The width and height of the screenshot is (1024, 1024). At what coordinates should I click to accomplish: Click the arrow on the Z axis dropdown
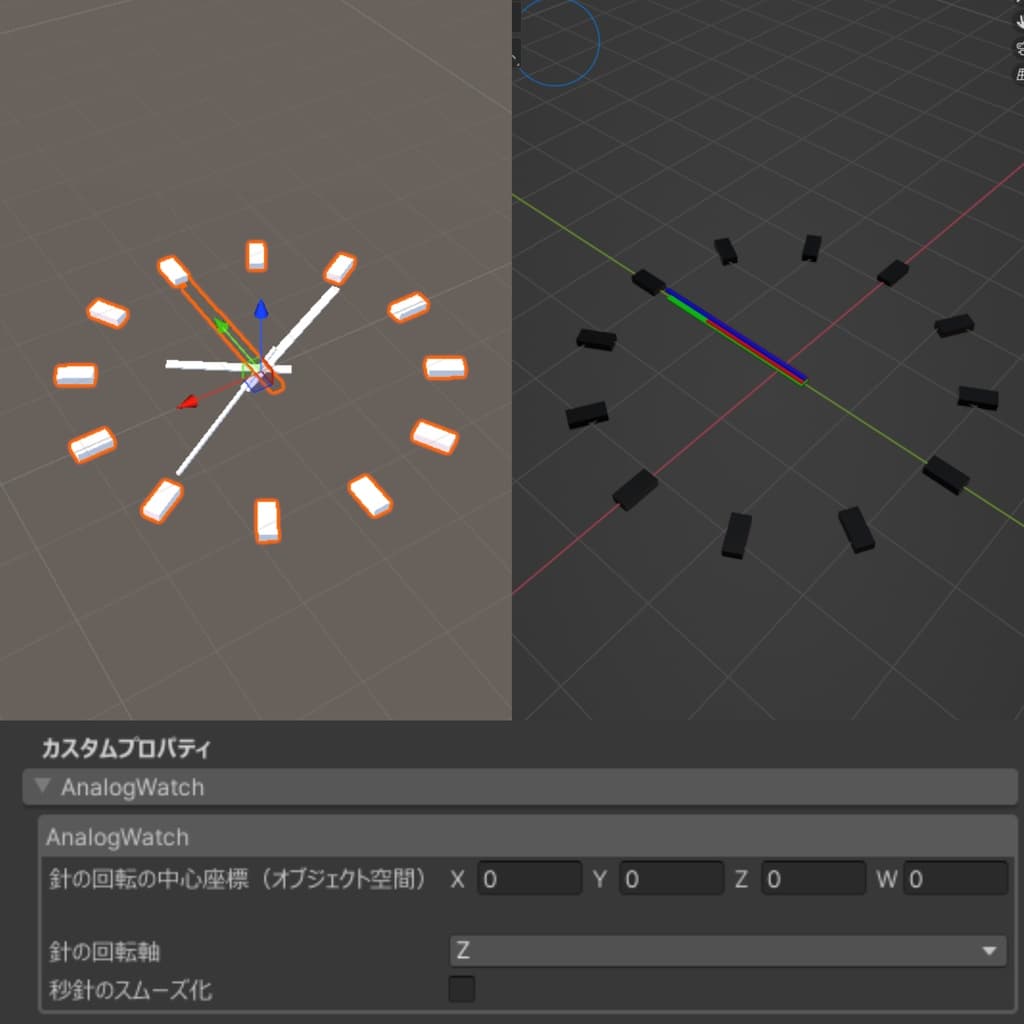[989, 952]
